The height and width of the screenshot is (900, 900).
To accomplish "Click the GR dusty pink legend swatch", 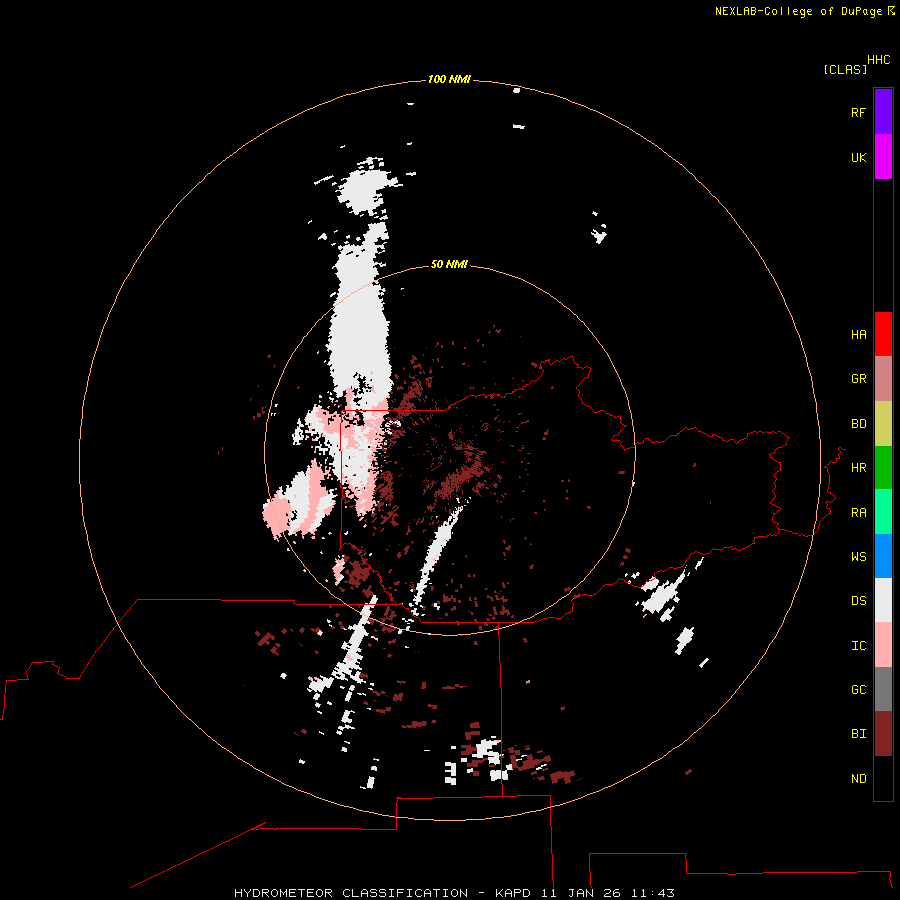I will (x=883, y=379).
